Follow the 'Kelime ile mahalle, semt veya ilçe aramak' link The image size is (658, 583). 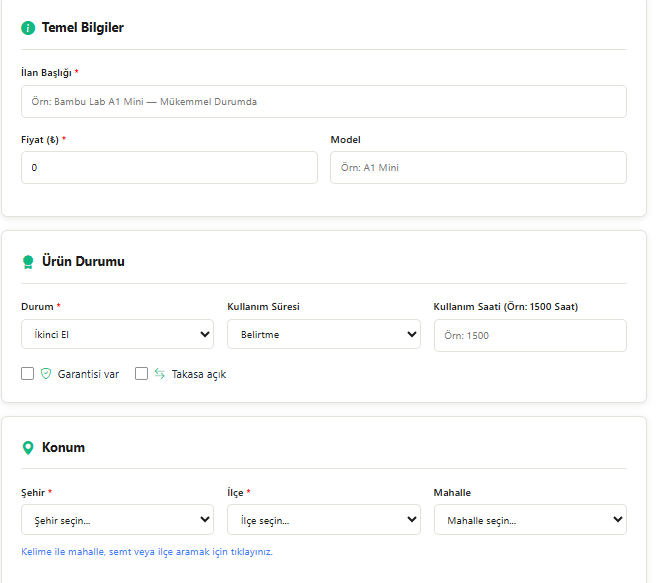click(x=147, y=552)
